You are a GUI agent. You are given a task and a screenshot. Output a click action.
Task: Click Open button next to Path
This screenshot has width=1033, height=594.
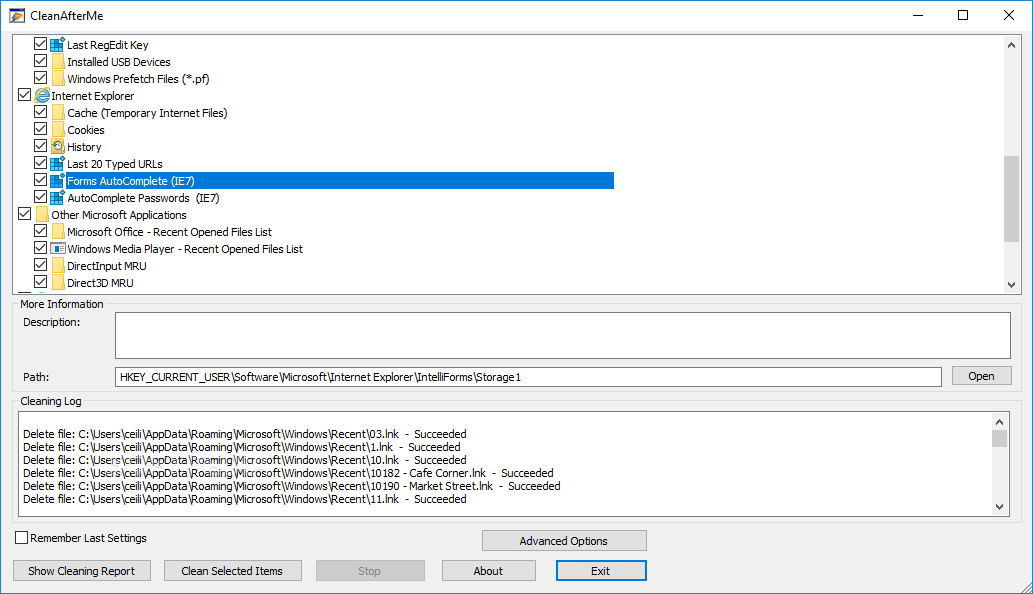point(982,376)
